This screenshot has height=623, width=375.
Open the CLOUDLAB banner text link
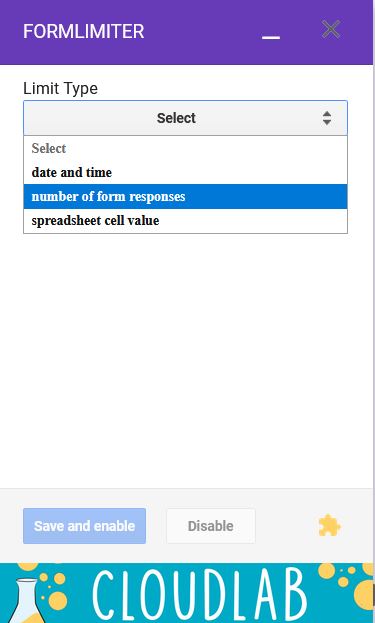coord(200,594)
